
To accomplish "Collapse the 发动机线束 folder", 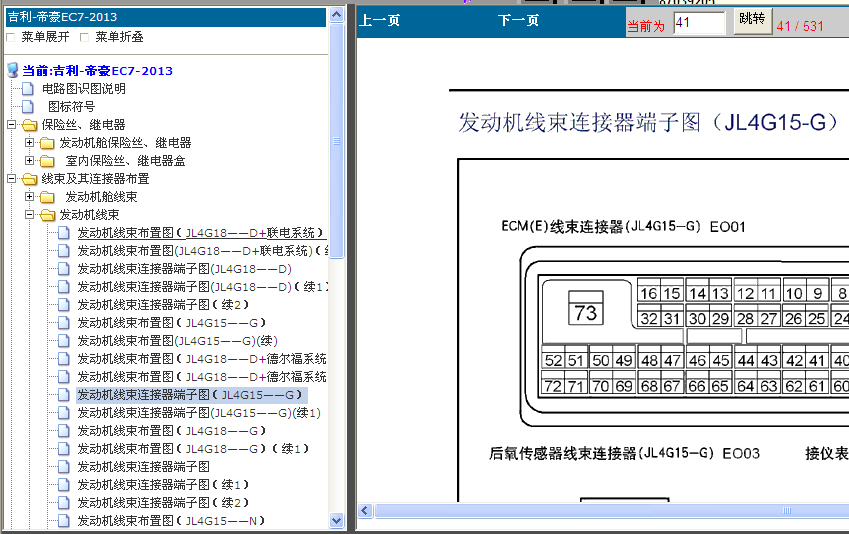I will [x=29, y=214].
